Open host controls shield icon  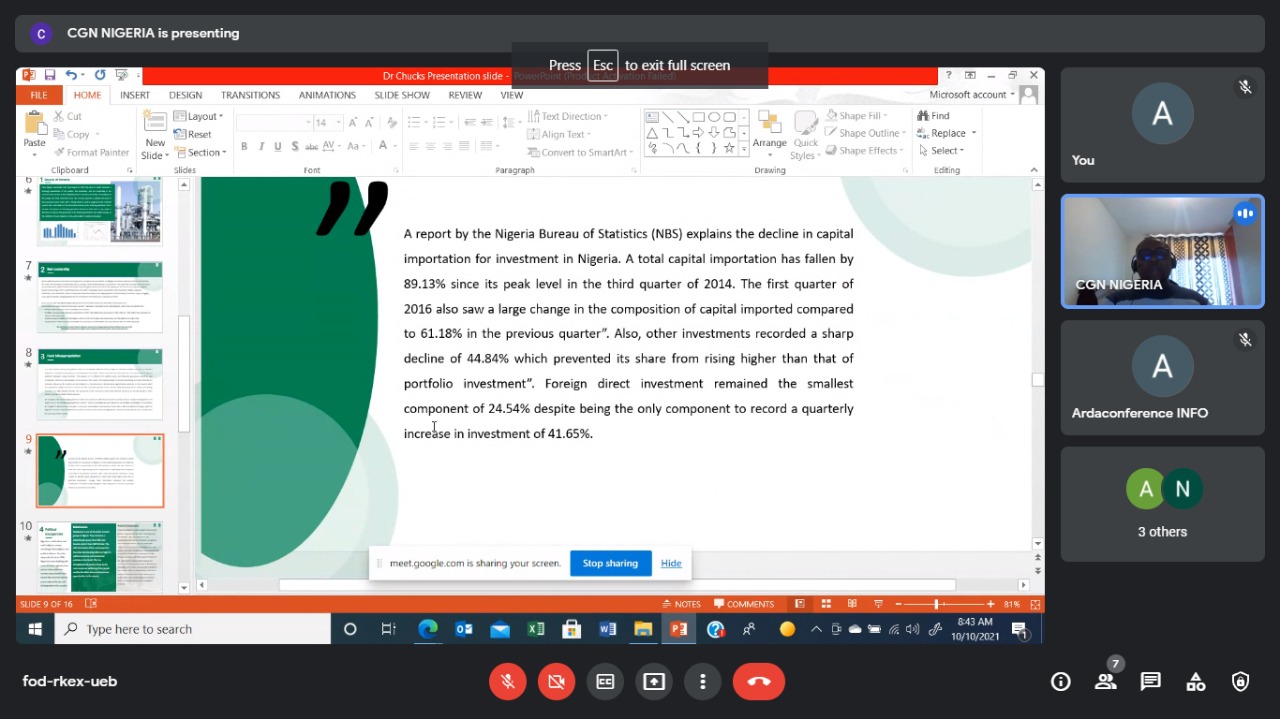[x=1241, y=681]
